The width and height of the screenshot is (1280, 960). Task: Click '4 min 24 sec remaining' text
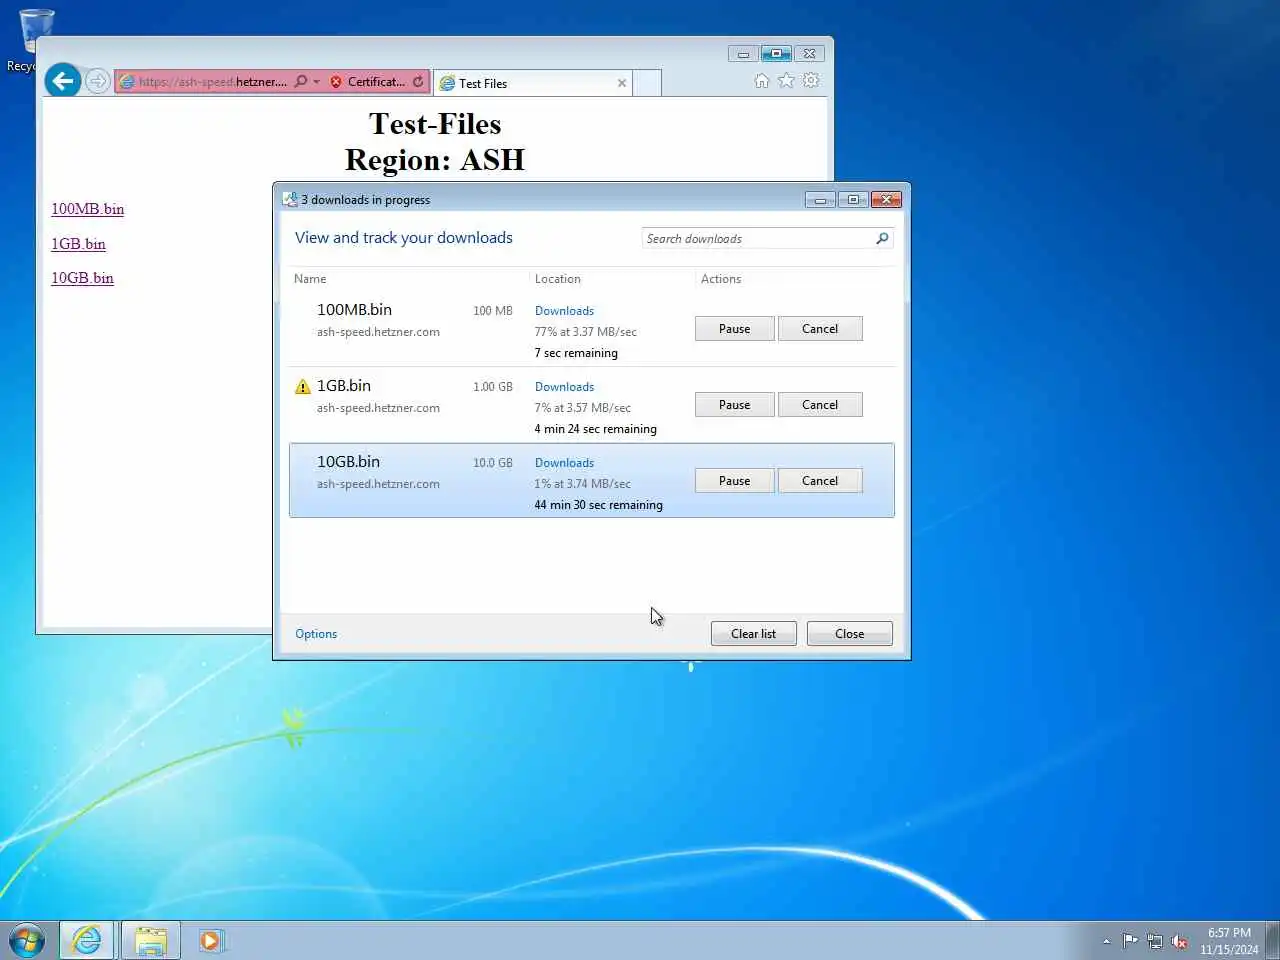tap(595, 429)
